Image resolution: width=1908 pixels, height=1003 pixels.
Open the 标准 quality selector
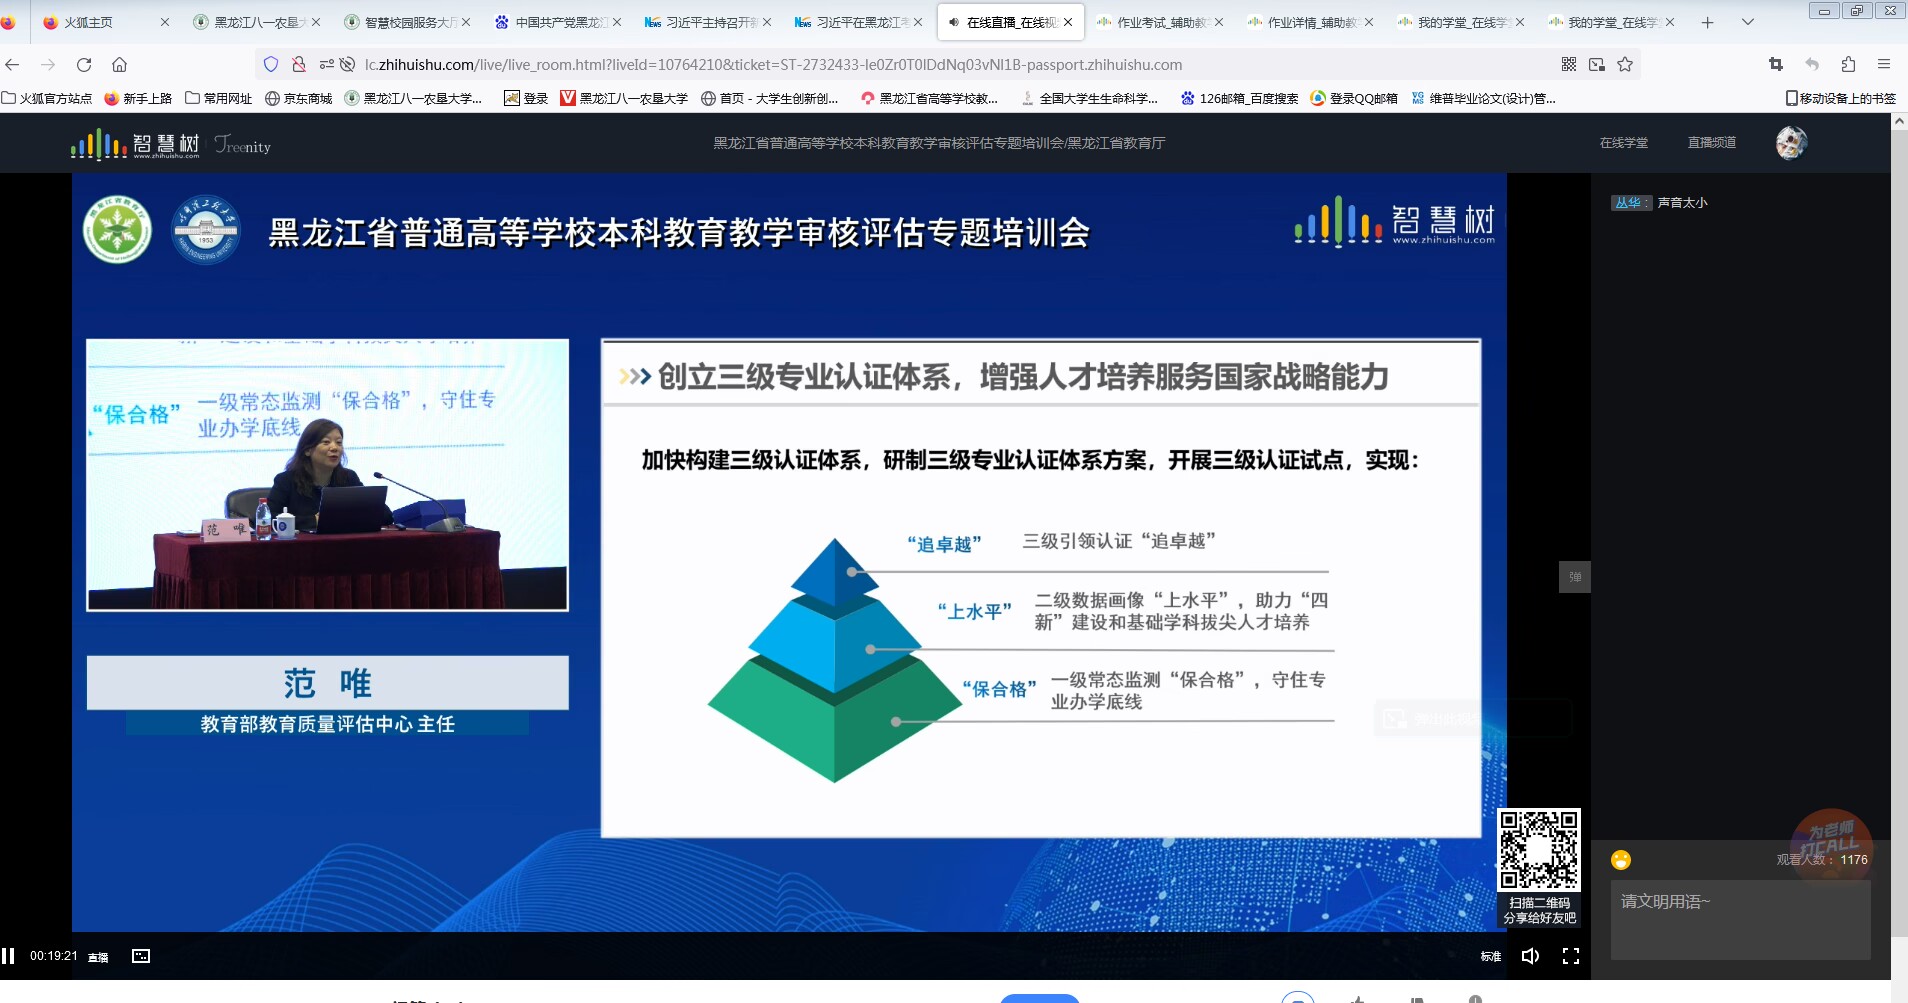pyautogui.click(x=1490, y=956)
